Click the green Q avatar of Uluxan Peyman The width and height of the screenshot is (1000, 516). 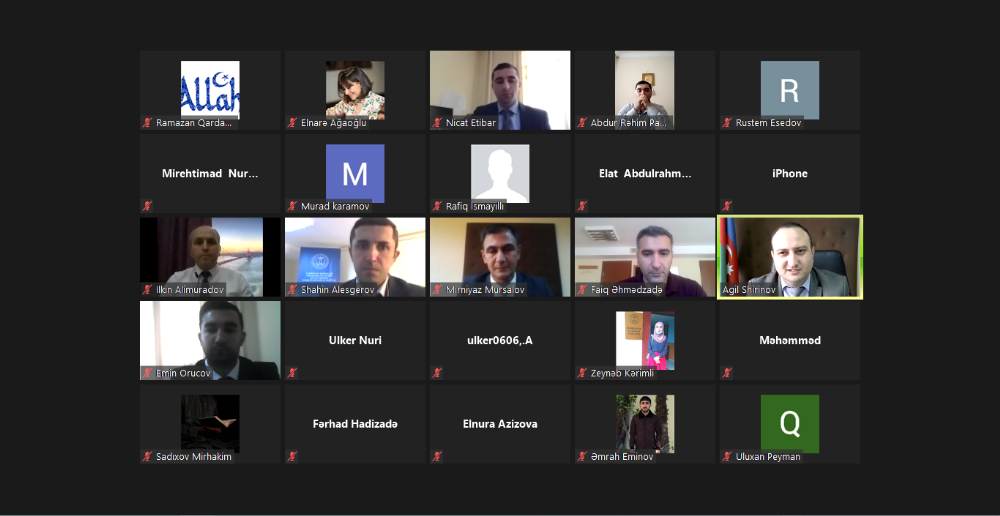click(790, 424)
